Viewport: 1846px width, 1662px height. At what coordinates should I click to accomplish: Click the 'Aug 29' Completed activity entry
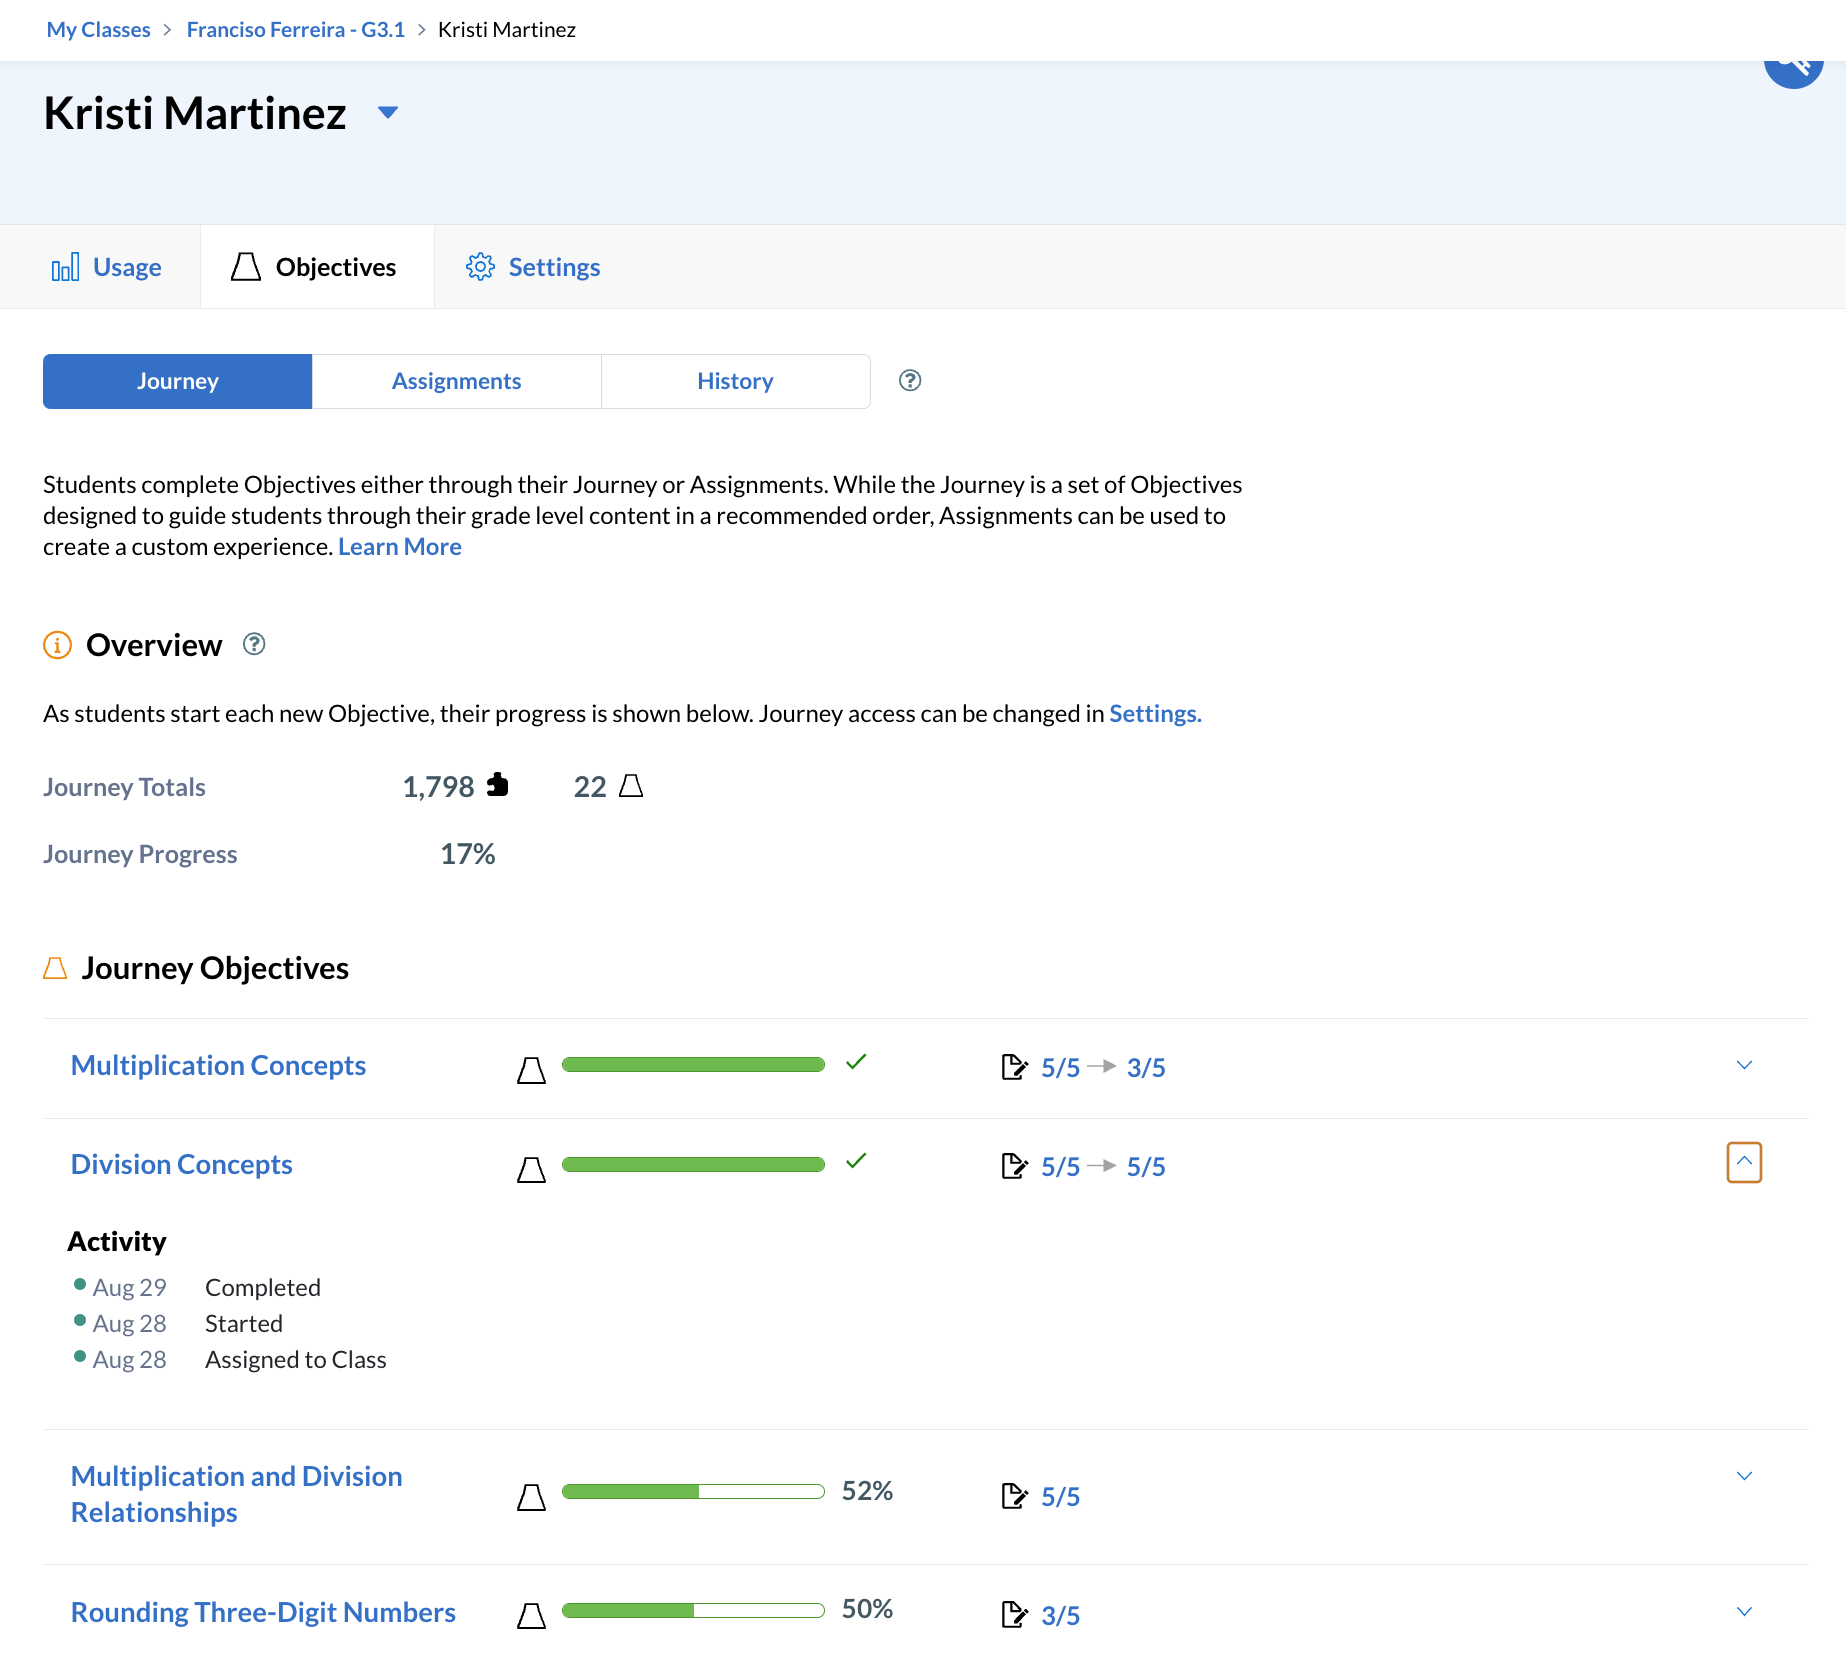tap(198, 1288)
